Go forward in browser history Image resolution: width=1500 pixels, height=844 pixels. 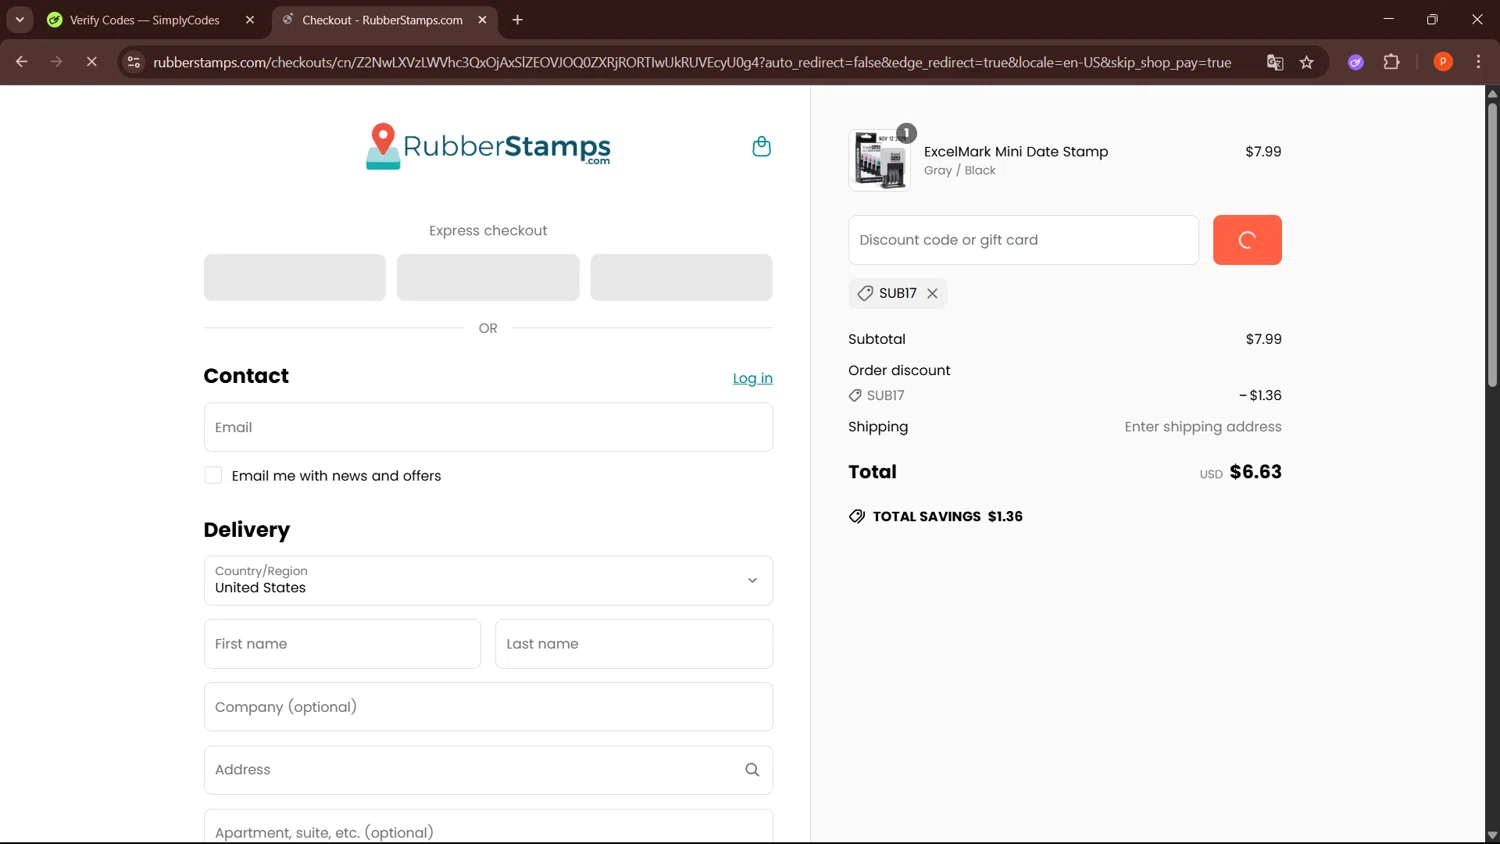(x=56, y=62)
